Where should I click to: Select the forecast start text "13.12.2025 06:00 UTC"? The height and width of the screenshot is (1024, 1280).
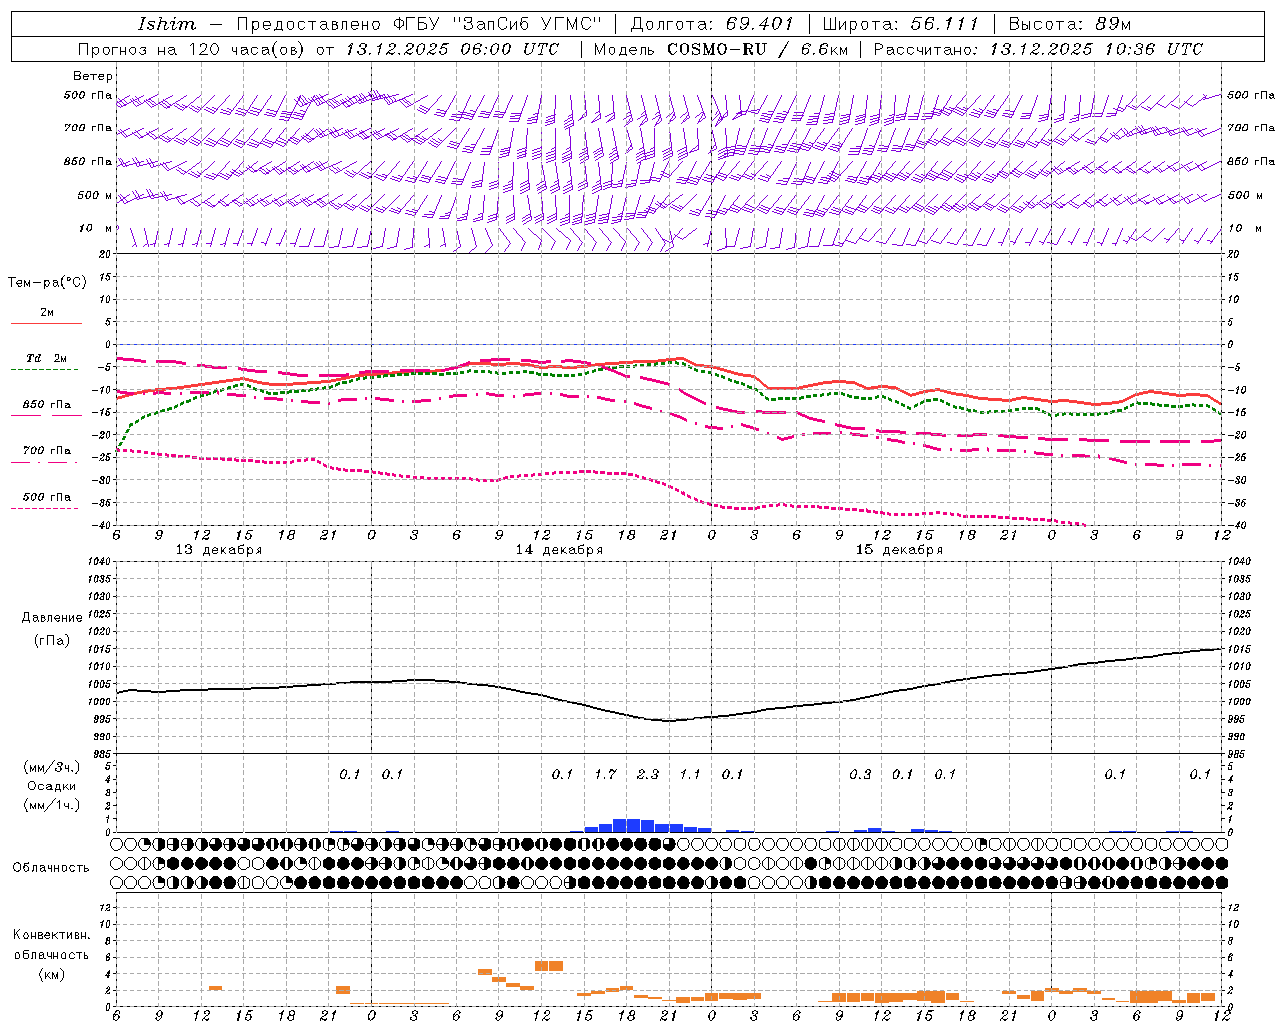(x=452, y=49)
